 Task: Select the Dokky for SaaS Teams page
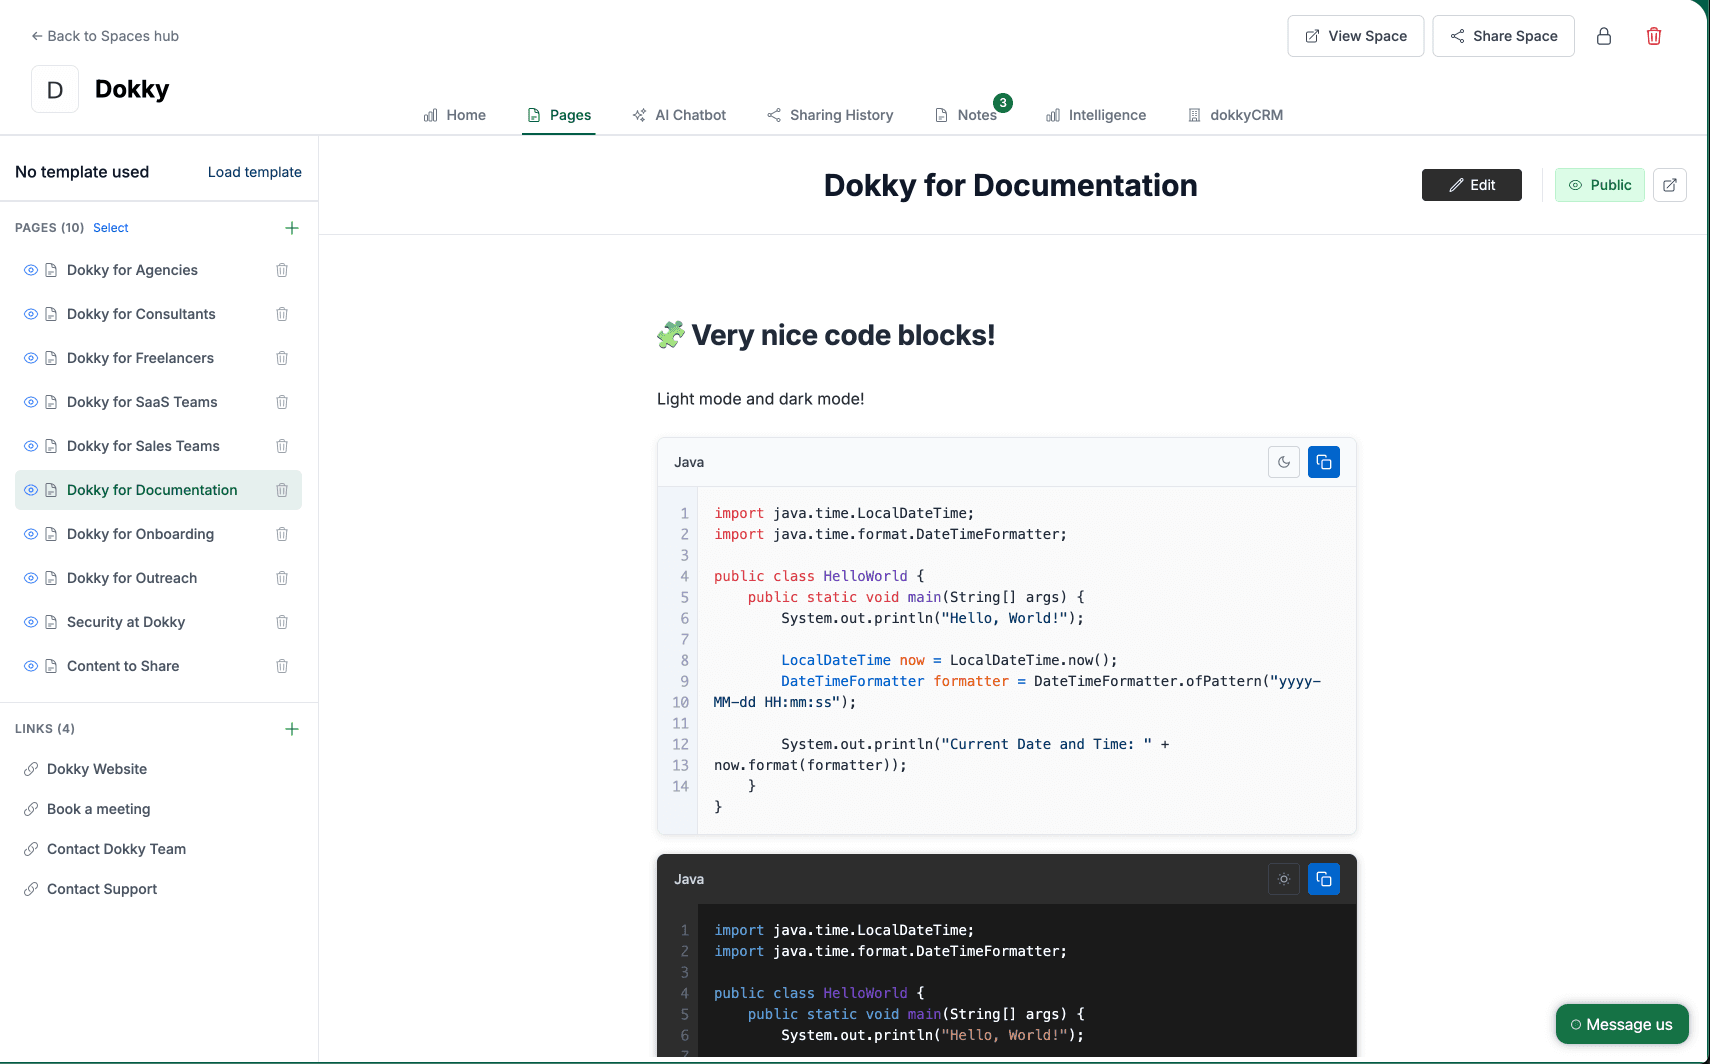pos(142,402)
